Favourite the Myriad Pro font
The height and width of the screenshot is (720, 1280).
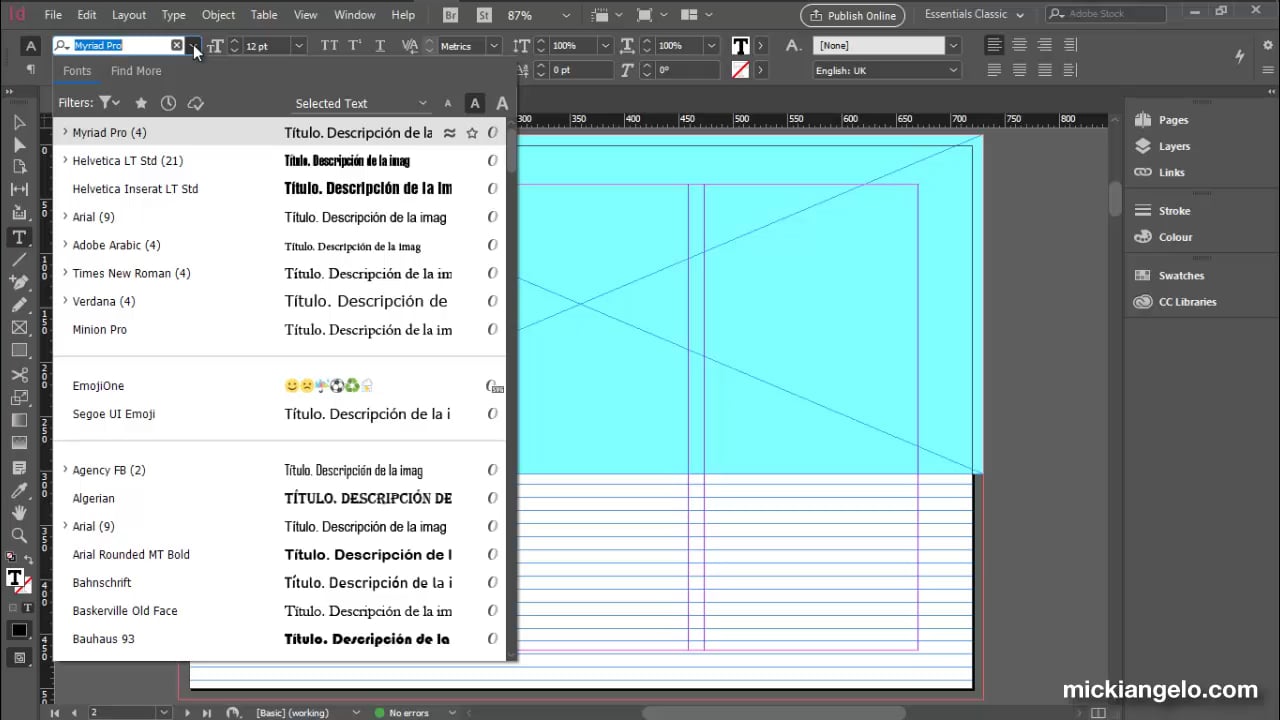tap(472, 133)
